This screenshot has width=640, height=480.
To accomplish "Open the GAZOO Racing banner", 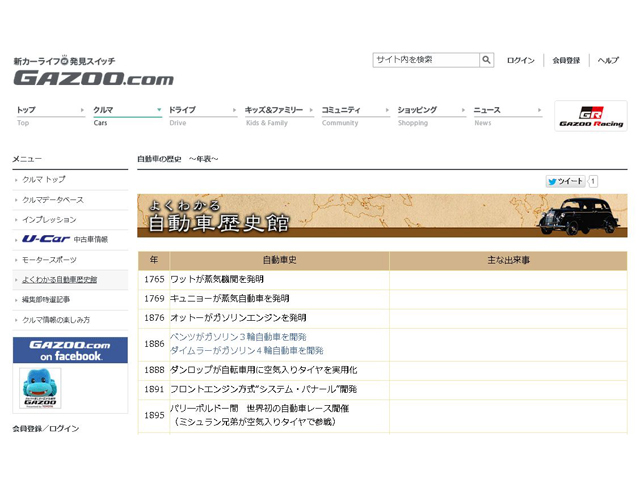I will [x=590, y=116].
